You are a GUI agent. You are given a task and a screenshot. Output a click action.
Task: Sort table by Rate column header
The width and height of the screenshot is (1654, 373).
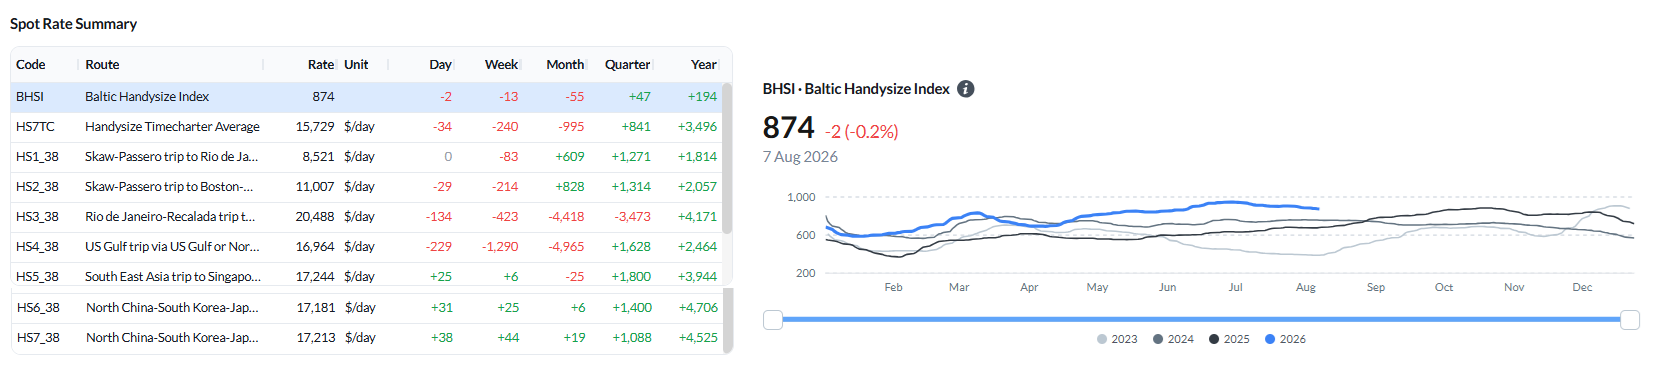(x=321, y=65)
